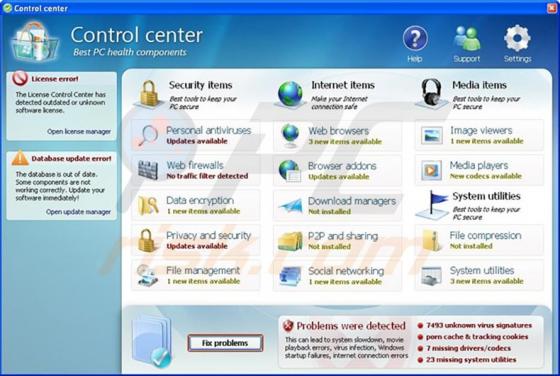Viewport: 560px width, 376px height.
Task: Click 'porn cache & tracking cookies' text
Action: tap(477, 337)
